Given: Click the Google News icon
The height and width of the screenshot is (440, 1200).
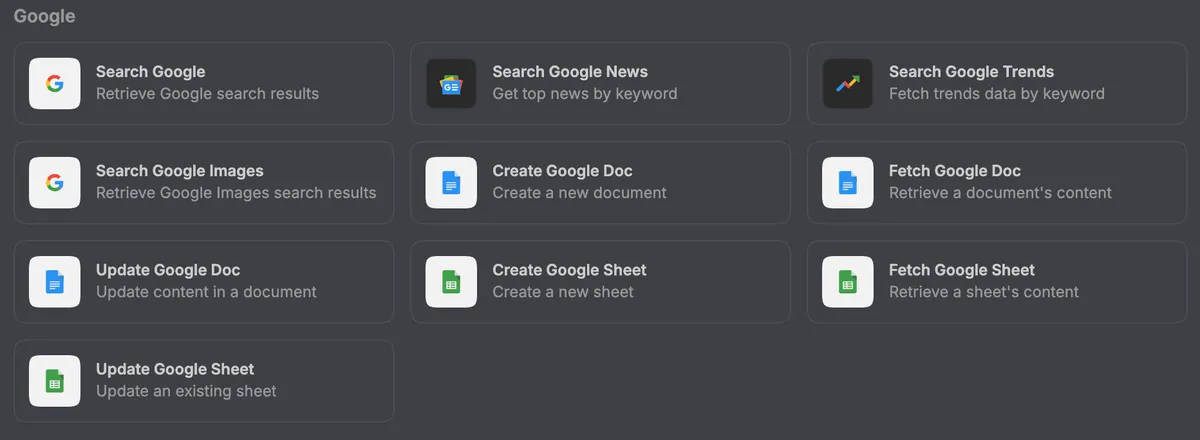Looking at the screenshot, I should tap(451, 83).
